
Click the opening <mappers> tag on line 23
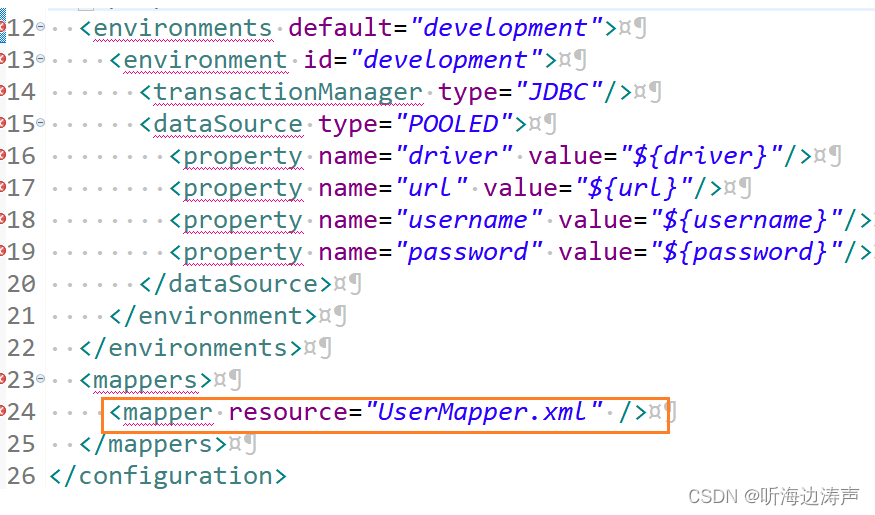pos(146,381)
